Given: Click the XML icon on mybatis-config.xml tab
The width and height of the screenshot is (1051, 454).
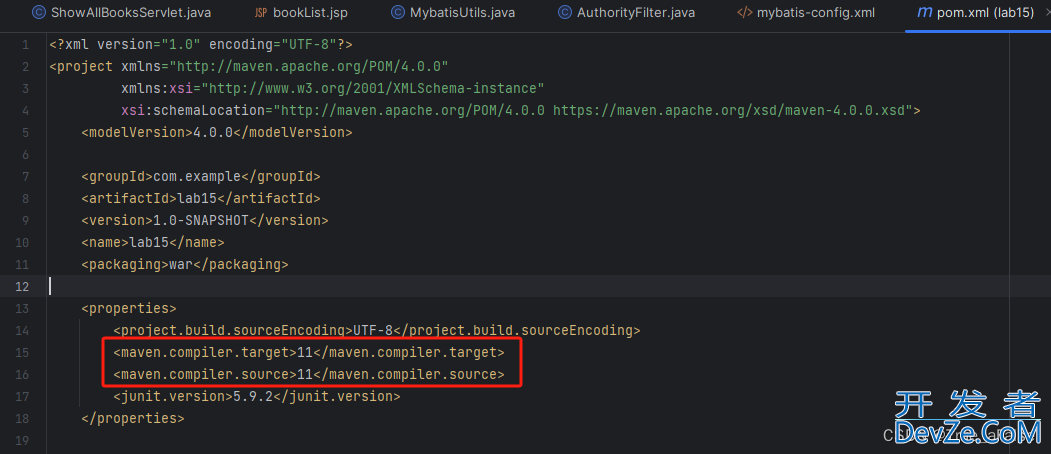Looking at the screenshot, I should (x=744, y=13).
